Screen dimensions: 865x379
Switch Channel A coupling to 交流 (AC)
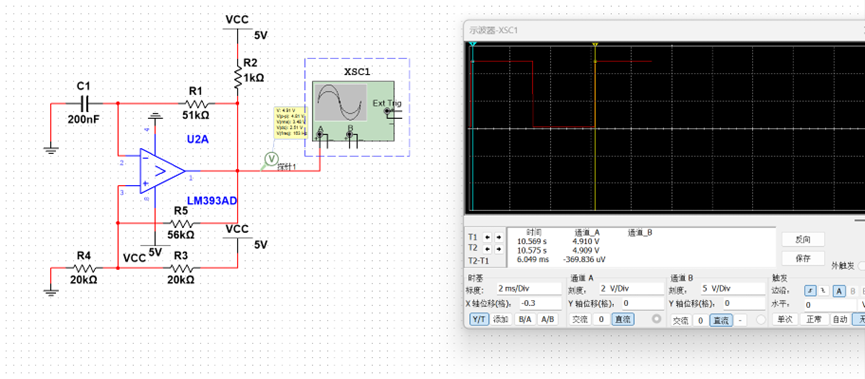click(580, 319)
